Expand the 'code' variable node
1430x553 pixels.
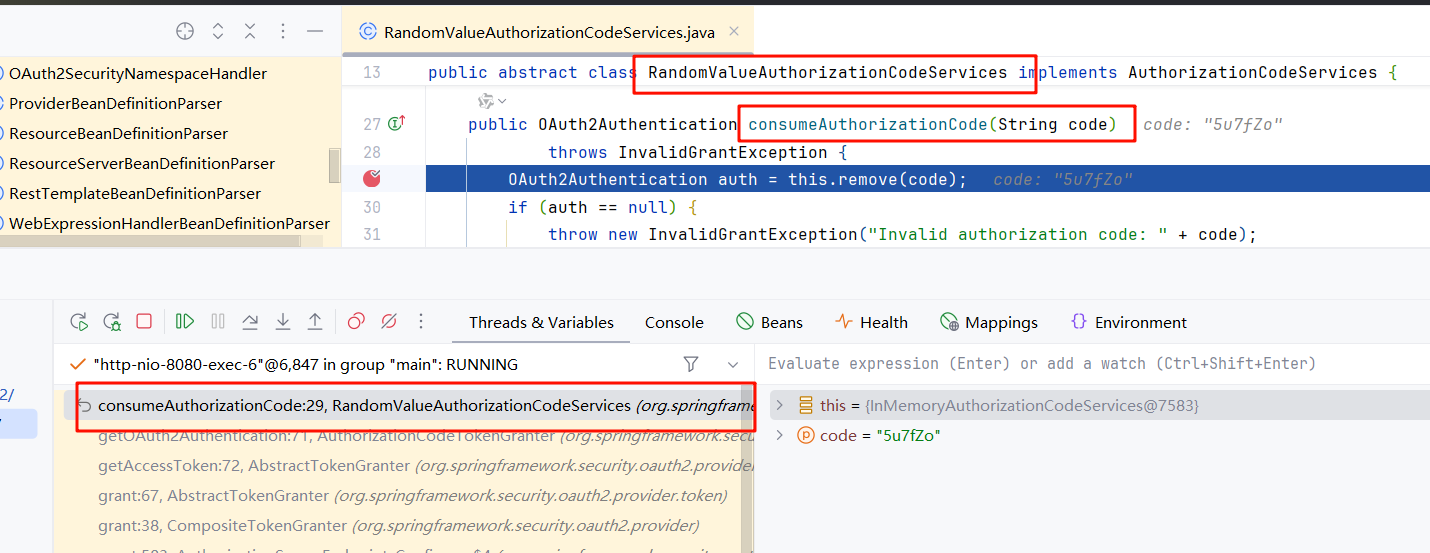click(779, 435)
